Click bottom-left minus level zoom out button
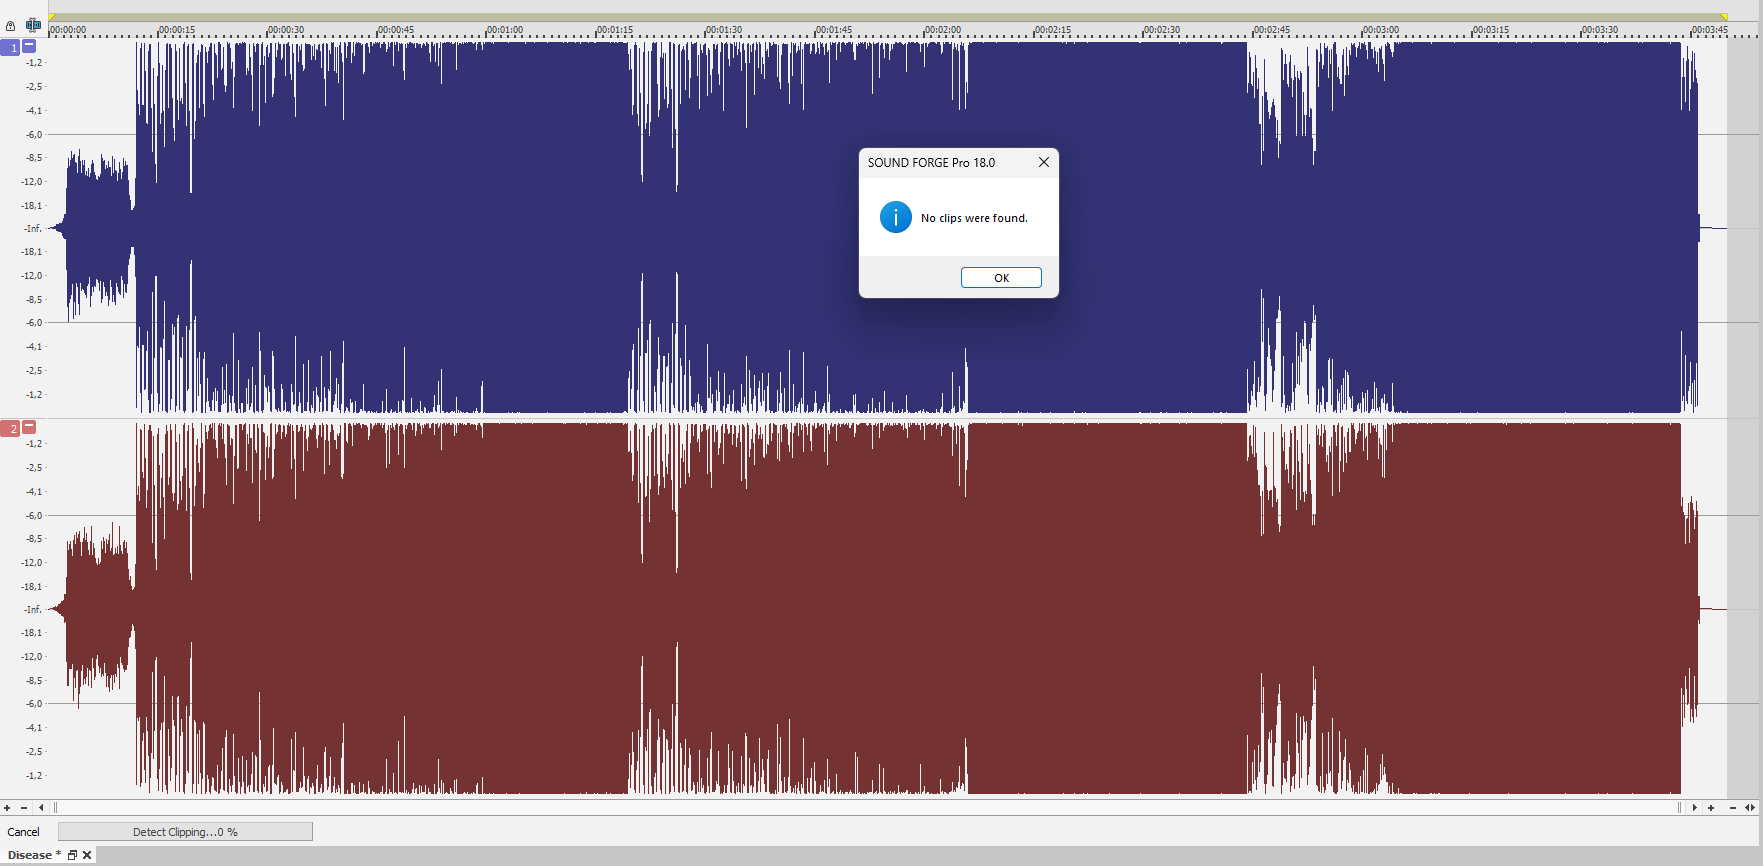 tap(24, 808)
